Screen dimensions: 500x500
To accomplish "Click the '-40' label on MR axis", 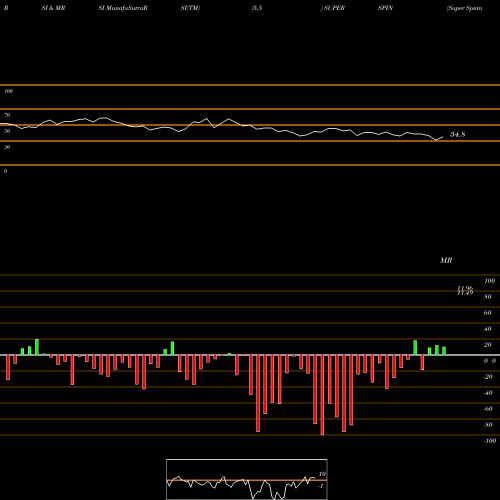I will pyautogui.click(x=488, y=393).
